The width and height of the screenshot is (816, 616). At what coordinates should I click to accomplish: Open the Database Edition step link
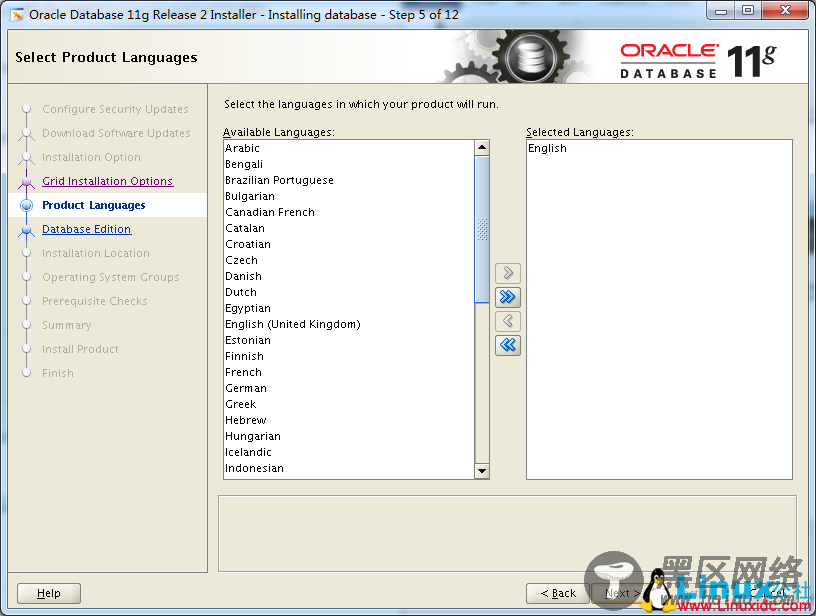86,229
